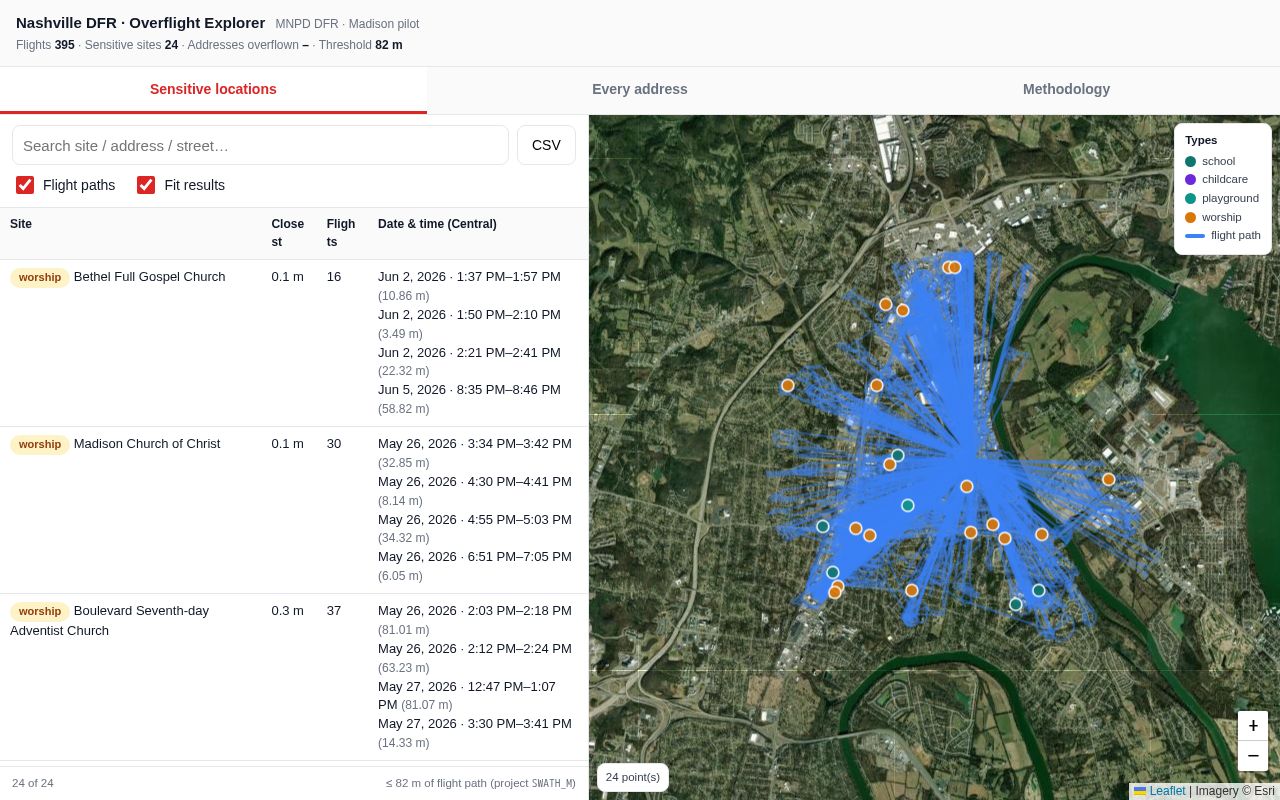Image resolution: width=1280 pixels, height=800 pixels.
Task: Switch to the Sensitive locations tab
Action: pyautogui.click(x=213, y=89)
